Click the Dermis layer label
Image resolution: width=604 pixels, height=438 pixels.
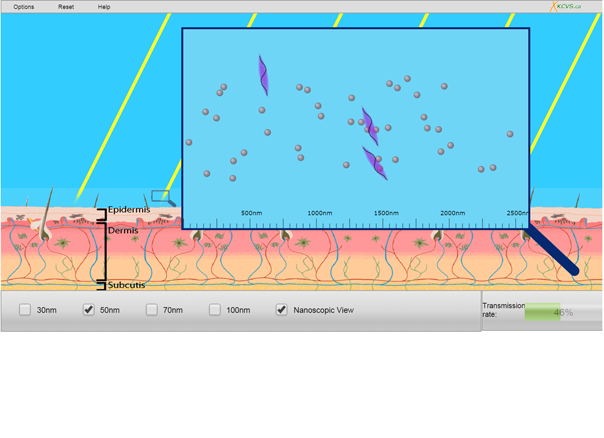tap(126, 230)
